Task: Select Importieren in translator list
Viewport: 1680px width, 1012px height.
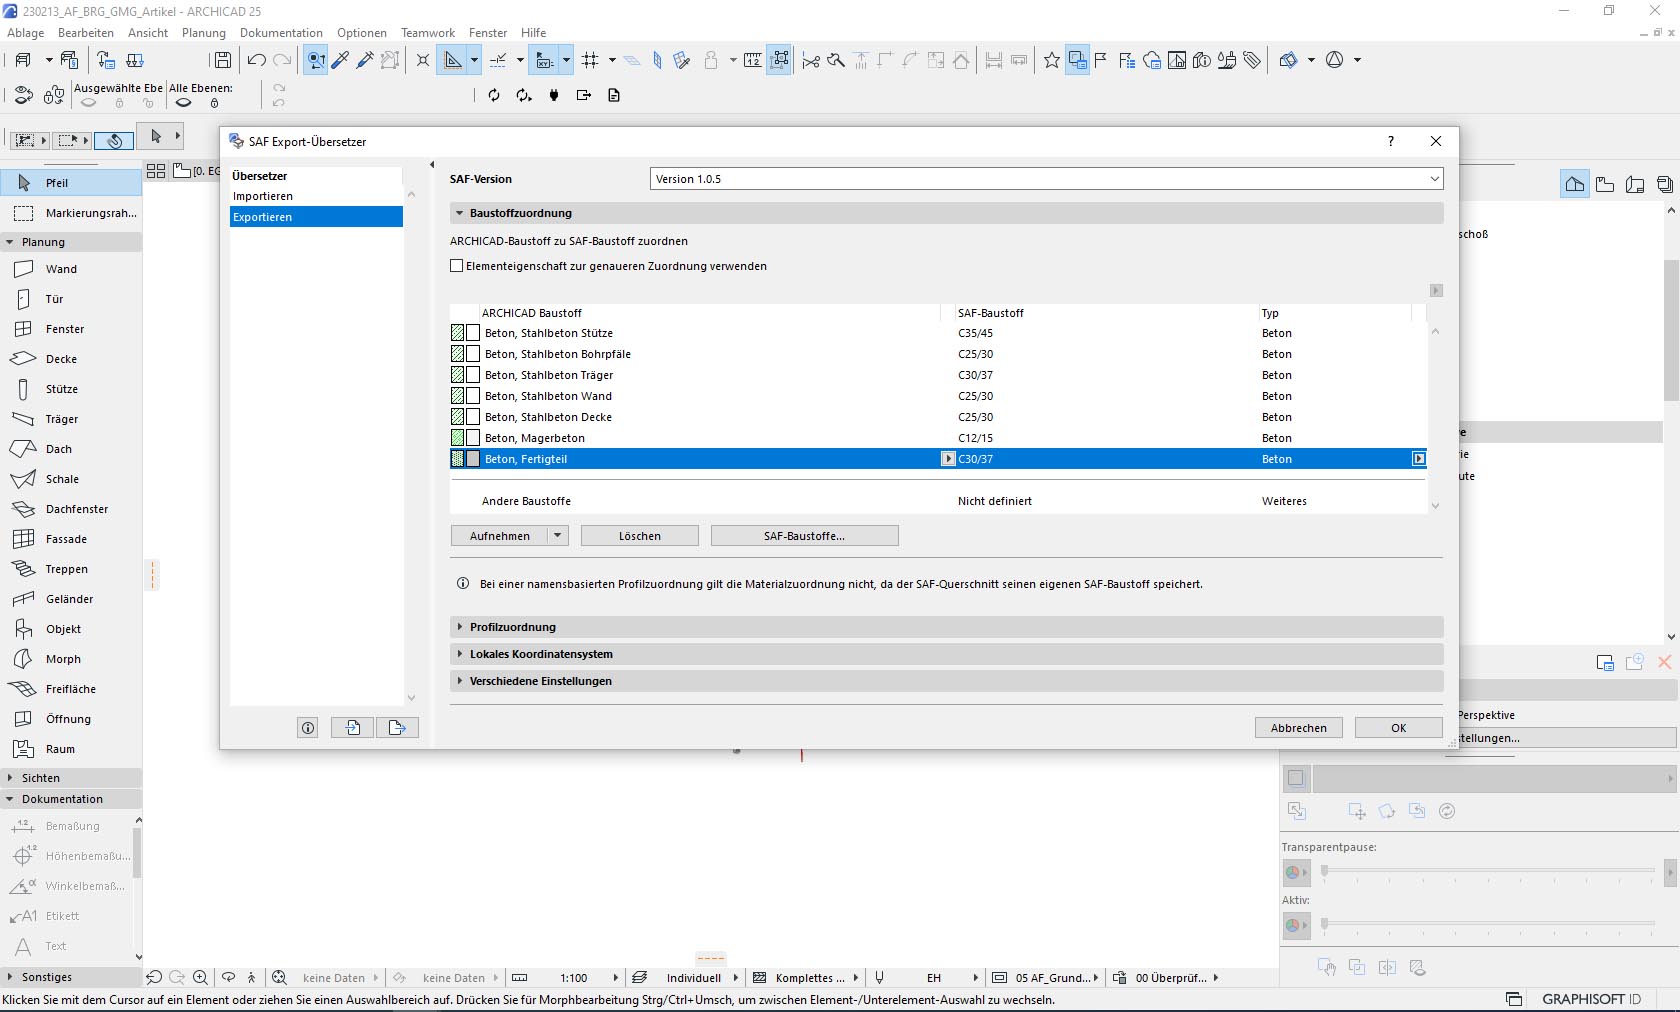Action: click(316, 196)
